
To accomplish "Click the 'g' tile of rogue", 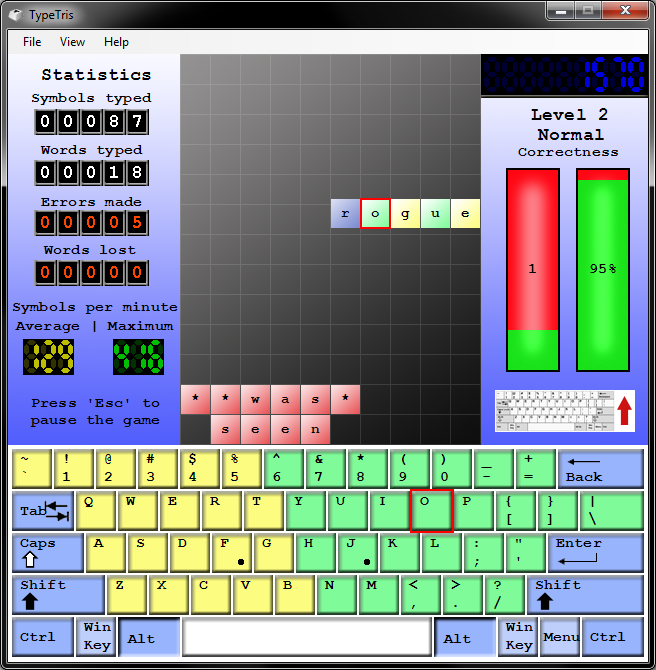I will (x=405, y=213).
